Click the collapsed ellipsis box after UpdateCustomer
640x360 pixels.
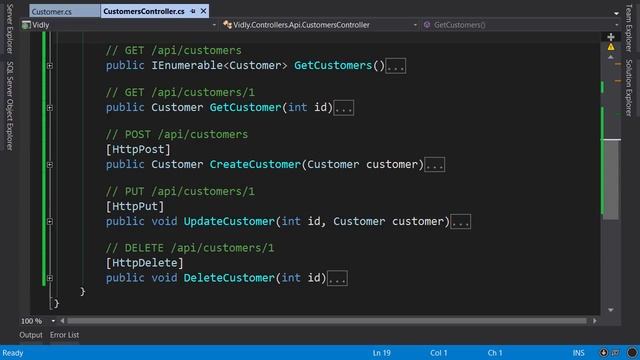point(460,221)
